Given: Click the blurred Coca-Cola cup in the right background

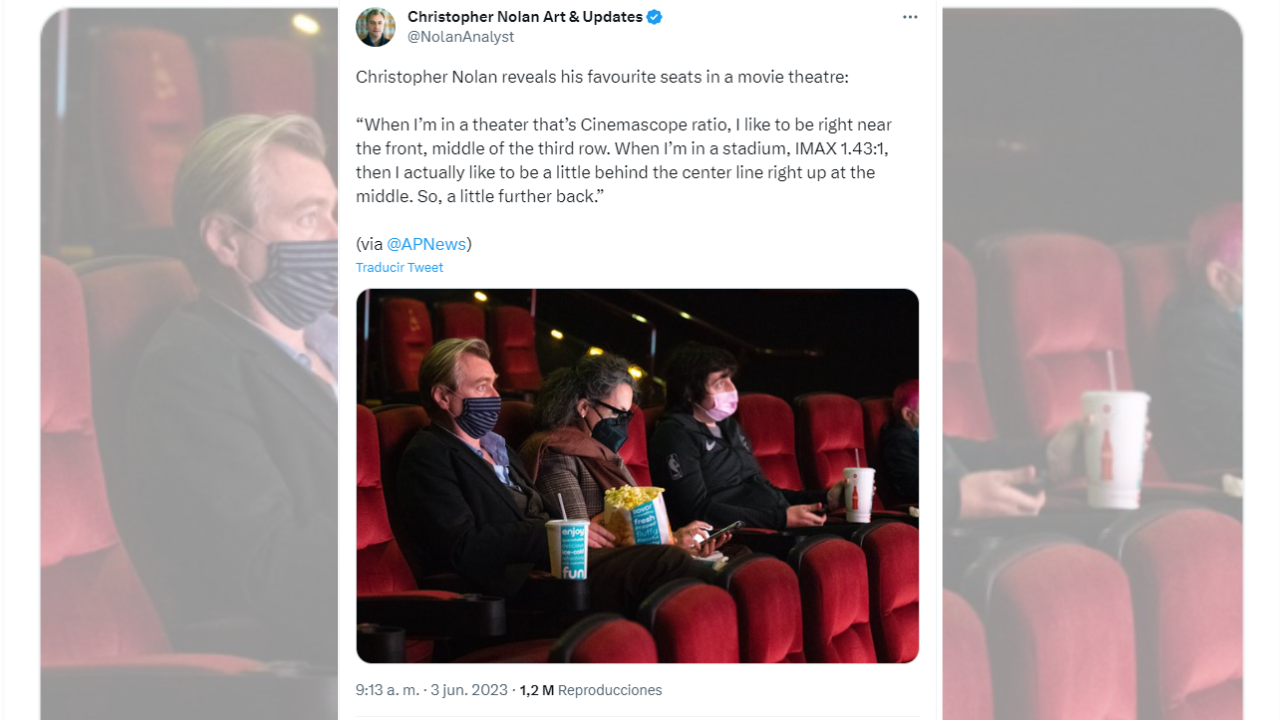Looking at the screenshot, I should (1114, 448).
